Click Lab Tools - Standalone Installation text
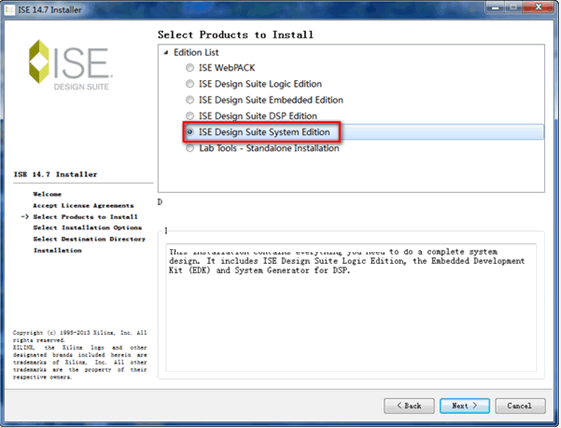This screenshot has height=428, width=561. [269, 148]
